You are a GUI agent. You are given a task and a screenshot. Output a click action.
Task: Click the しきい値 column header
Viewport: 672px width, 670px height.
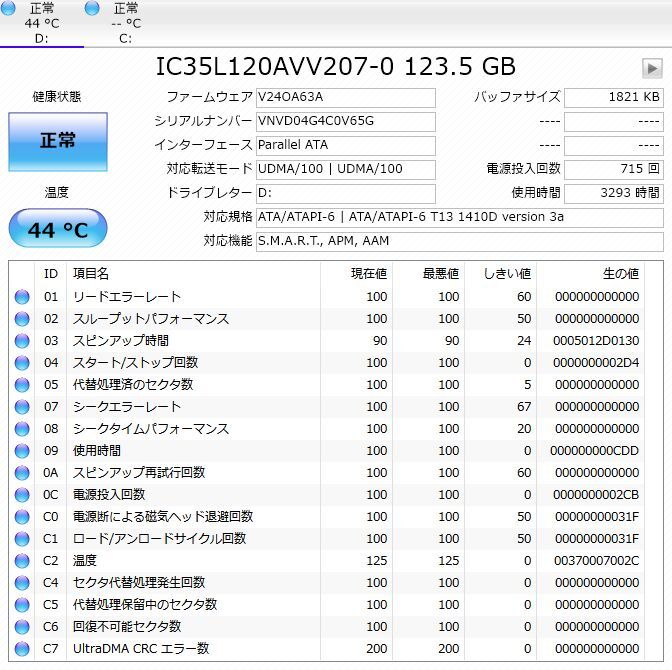tap(501, 273)
